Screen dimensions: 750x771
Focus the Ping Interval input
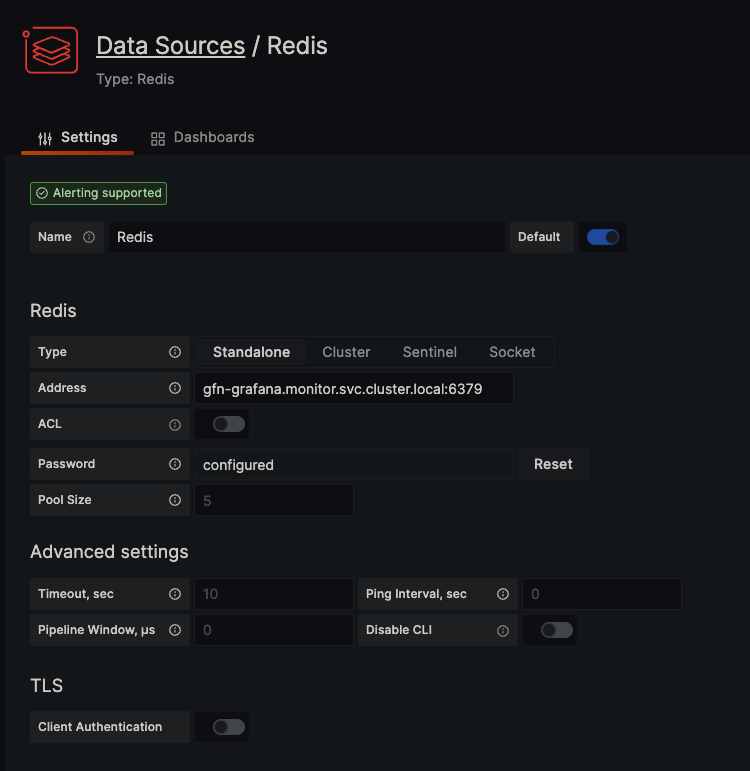[x=601, y=594]
